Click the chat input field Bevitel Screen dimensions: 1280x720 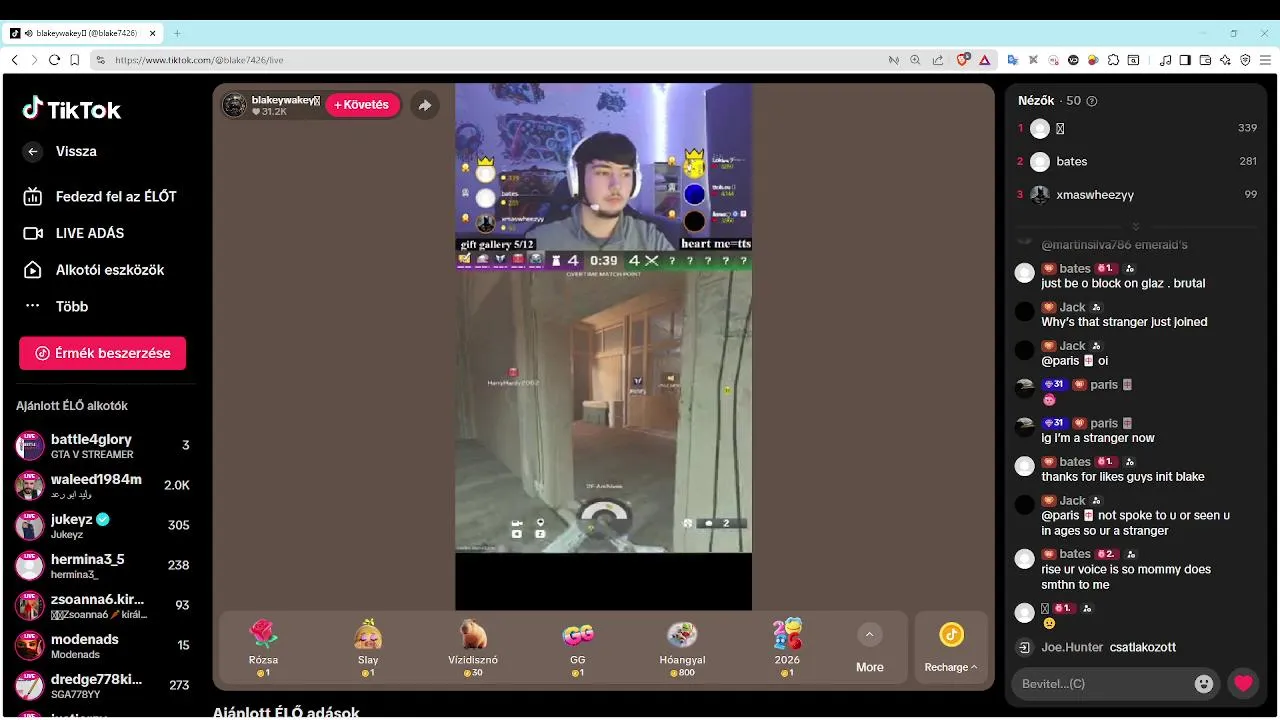click(1103, 684)
